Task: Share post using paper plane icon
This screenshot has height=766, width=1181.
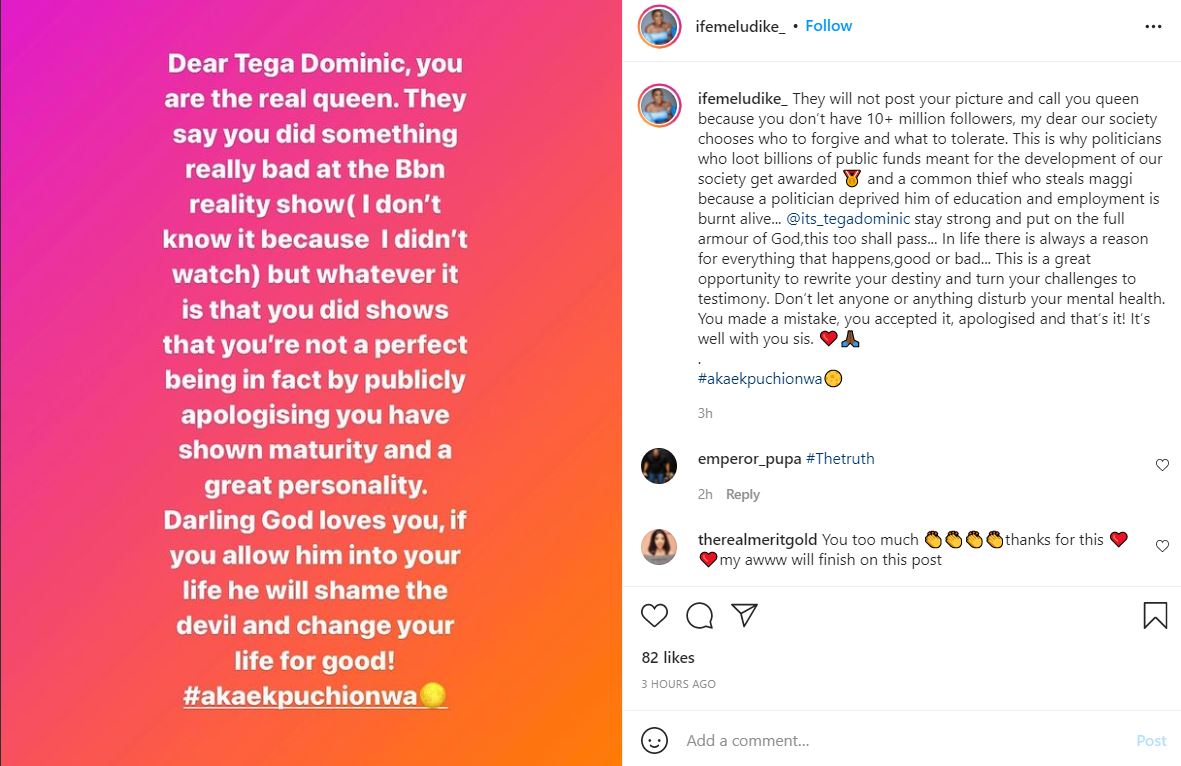Action: tap(744, 615)
